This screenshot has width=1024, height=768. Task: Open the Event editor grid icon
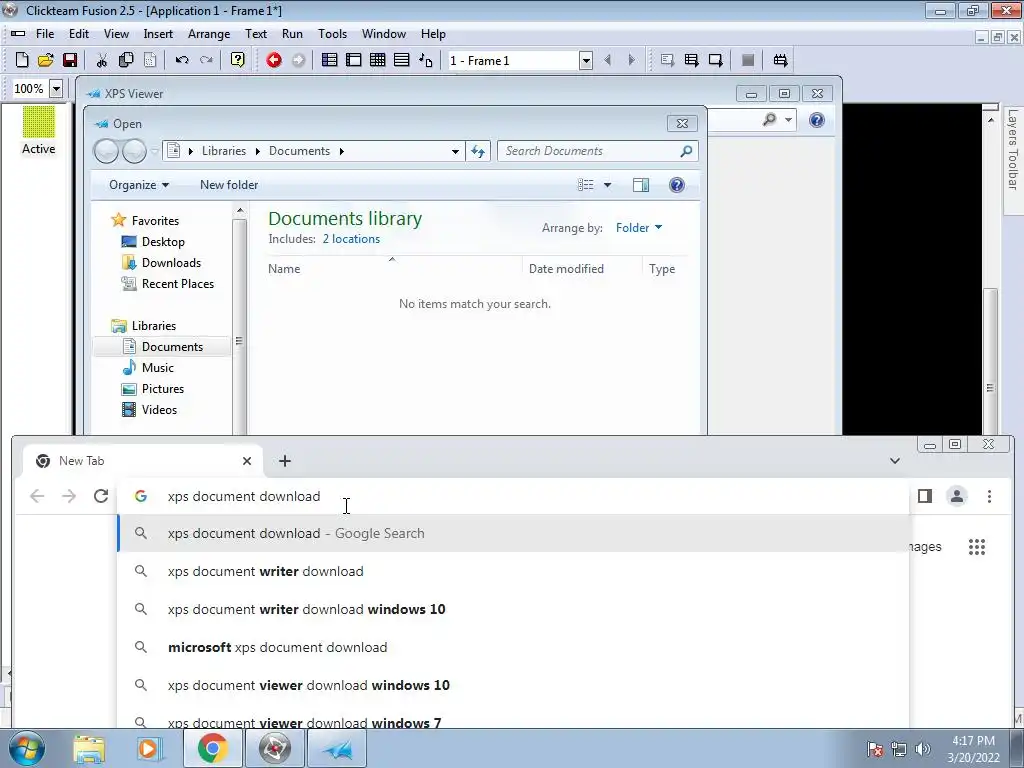pyautogui.click(x=377, y=60)
